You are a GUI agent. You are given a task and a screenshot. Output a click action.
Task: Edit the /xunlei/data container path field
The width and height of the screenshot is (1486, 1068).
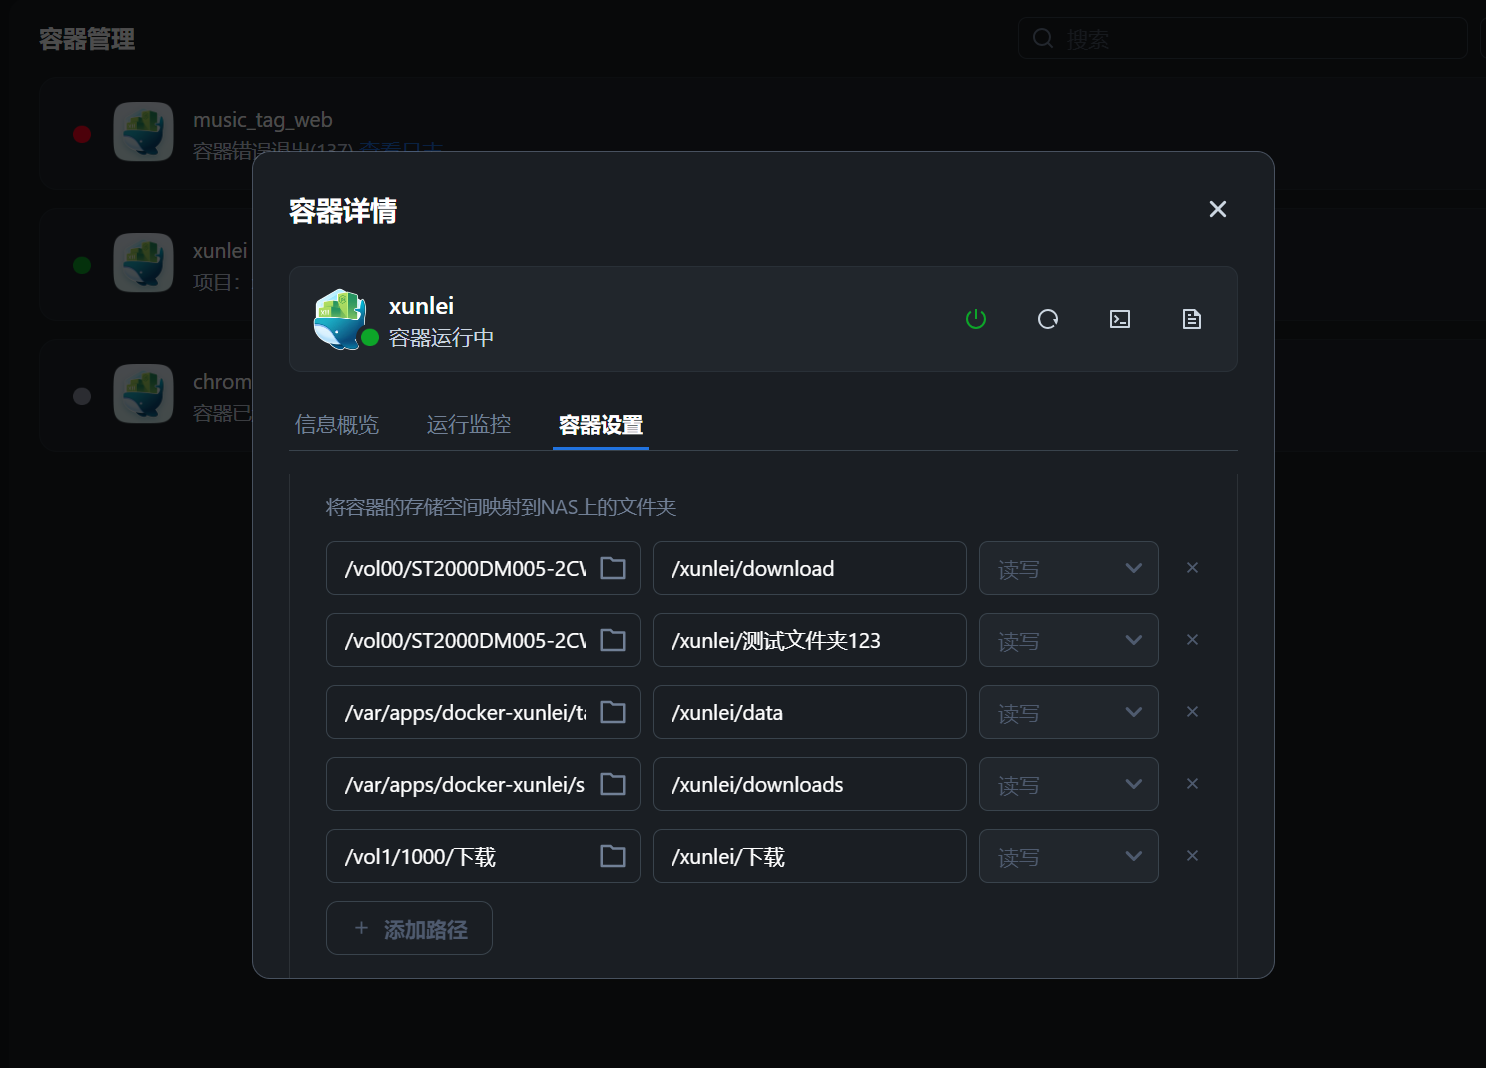click(x=810, y=712)
